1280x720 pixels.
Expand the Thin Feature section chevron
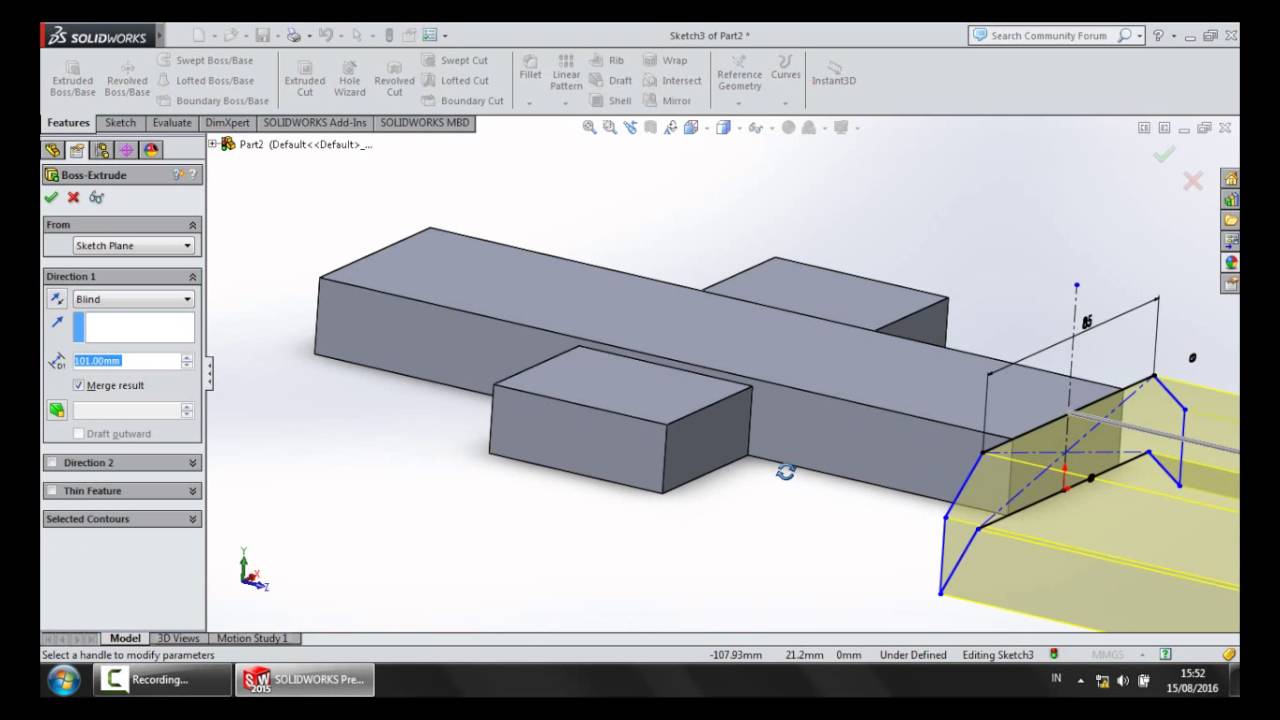pos(193,491)
